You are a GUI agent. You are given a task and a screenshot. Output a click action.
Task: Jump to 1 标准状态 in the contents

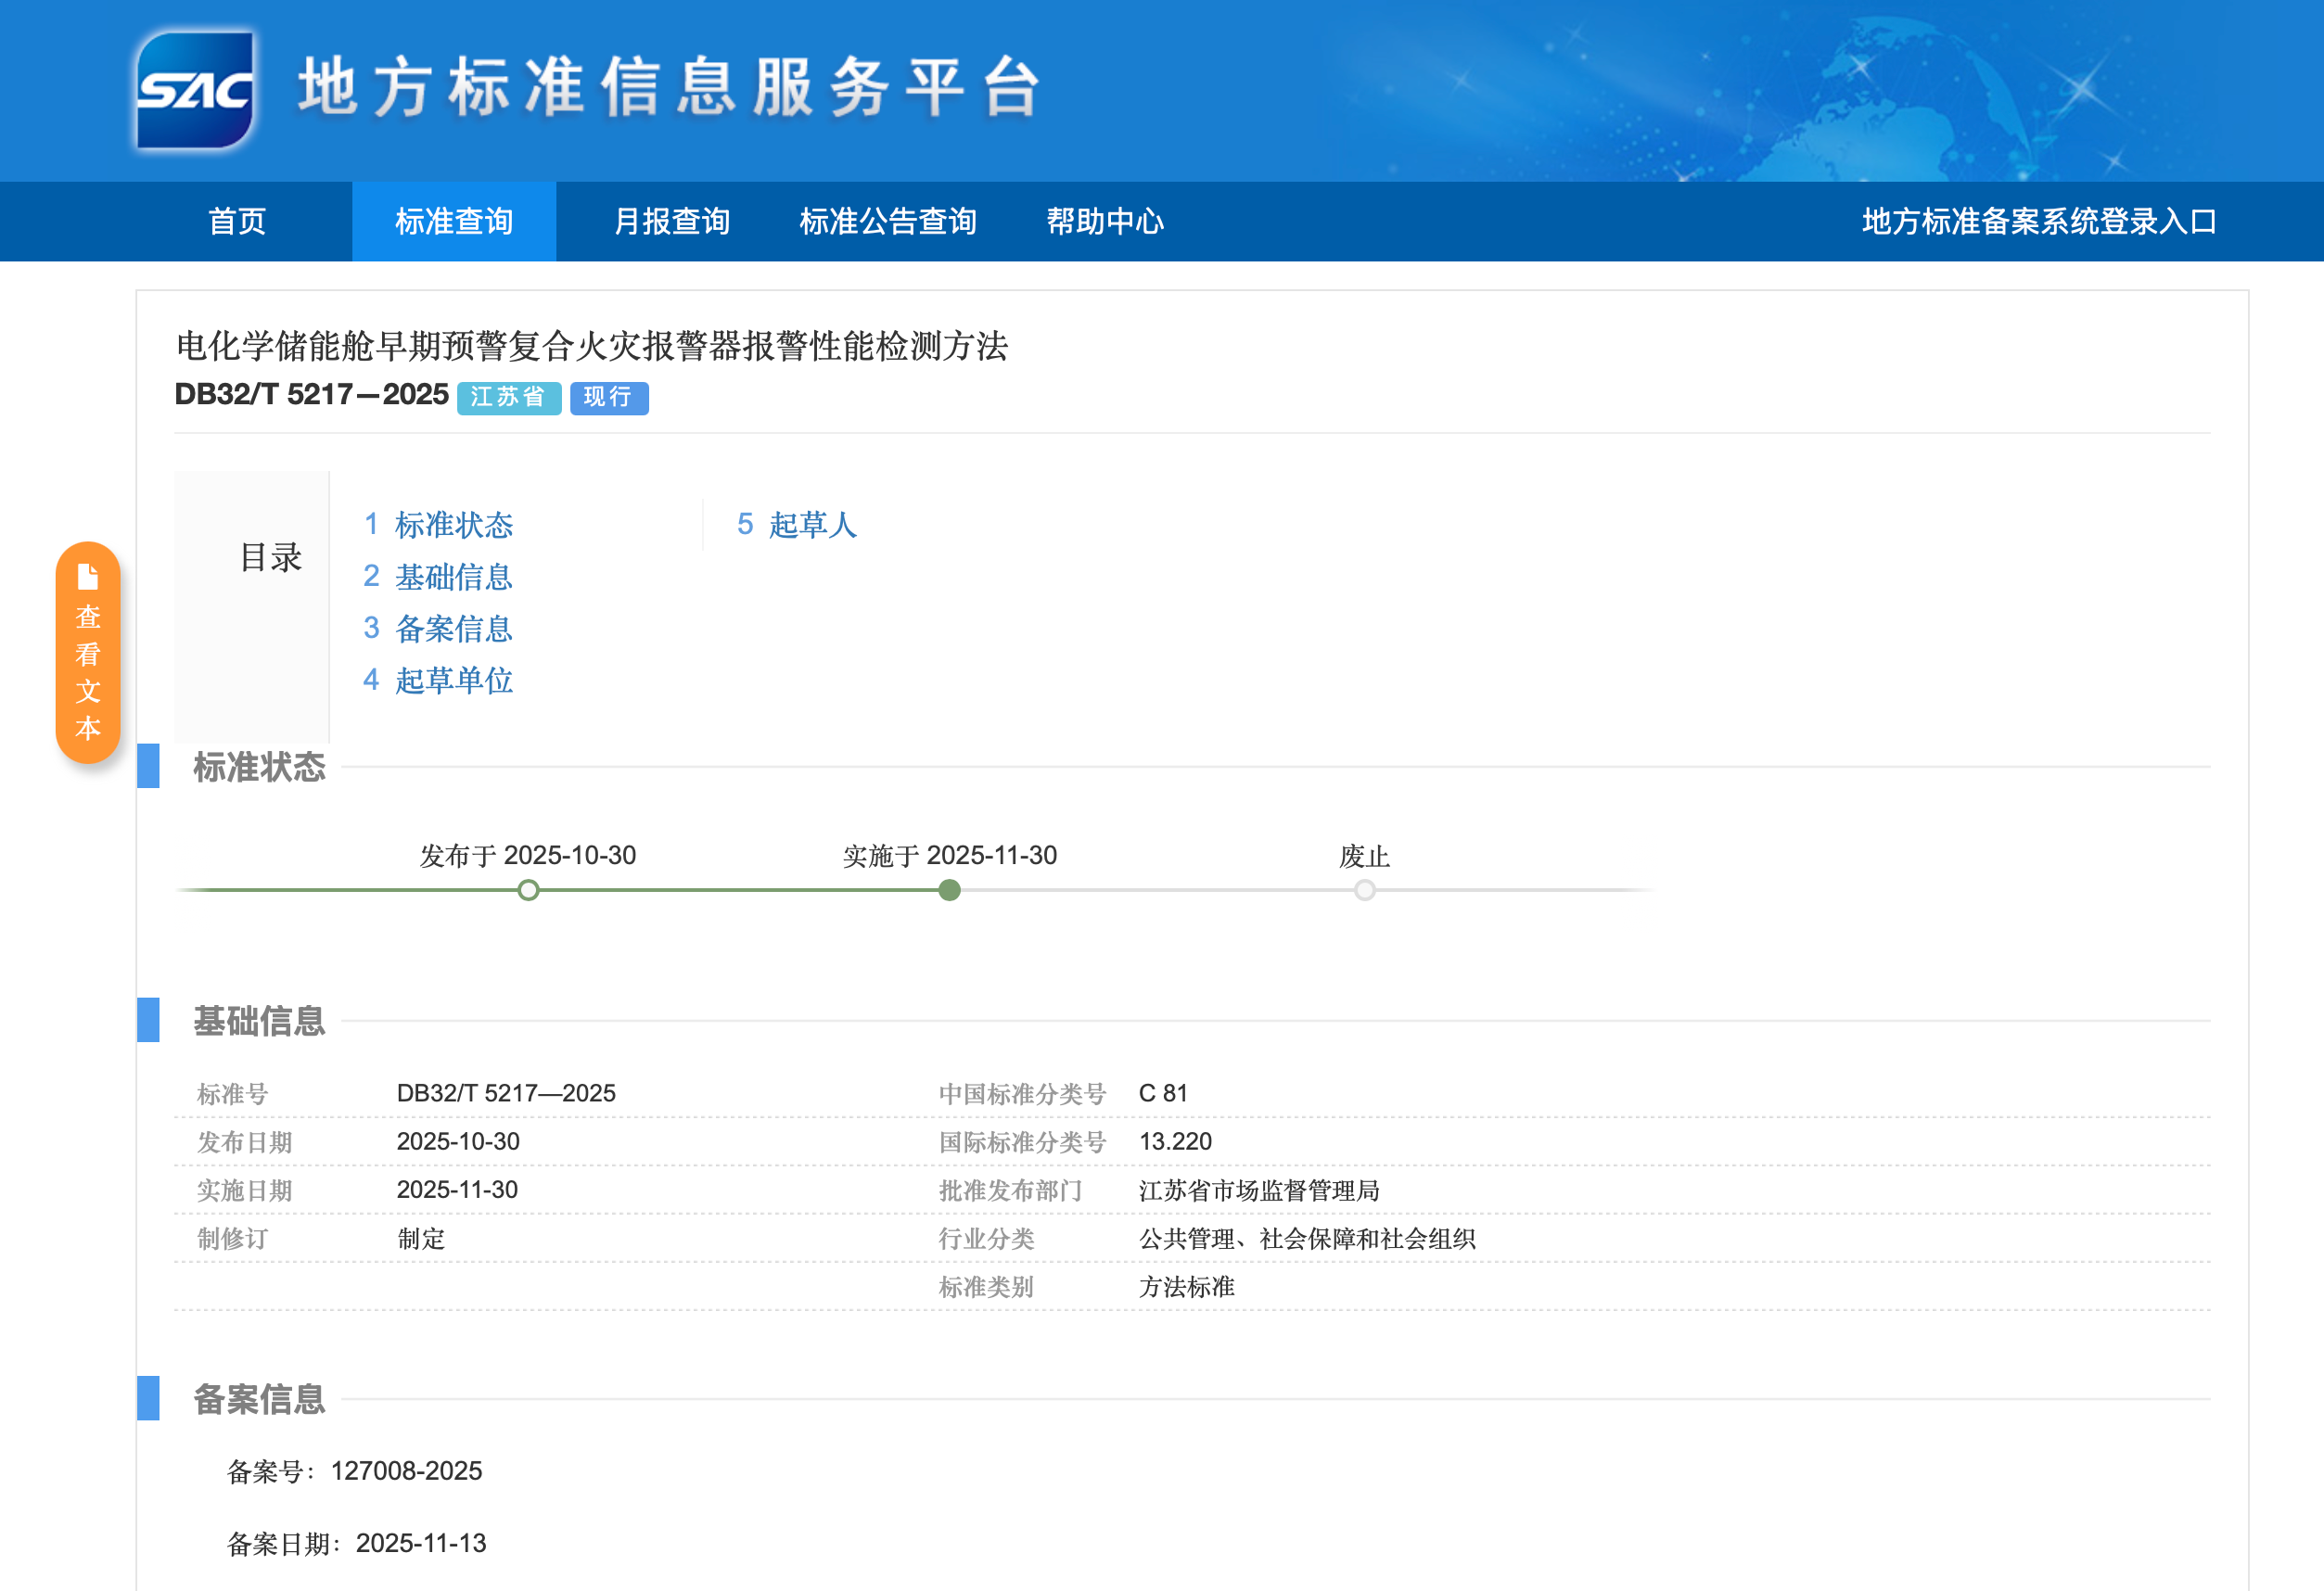click(x=438, y=525)
